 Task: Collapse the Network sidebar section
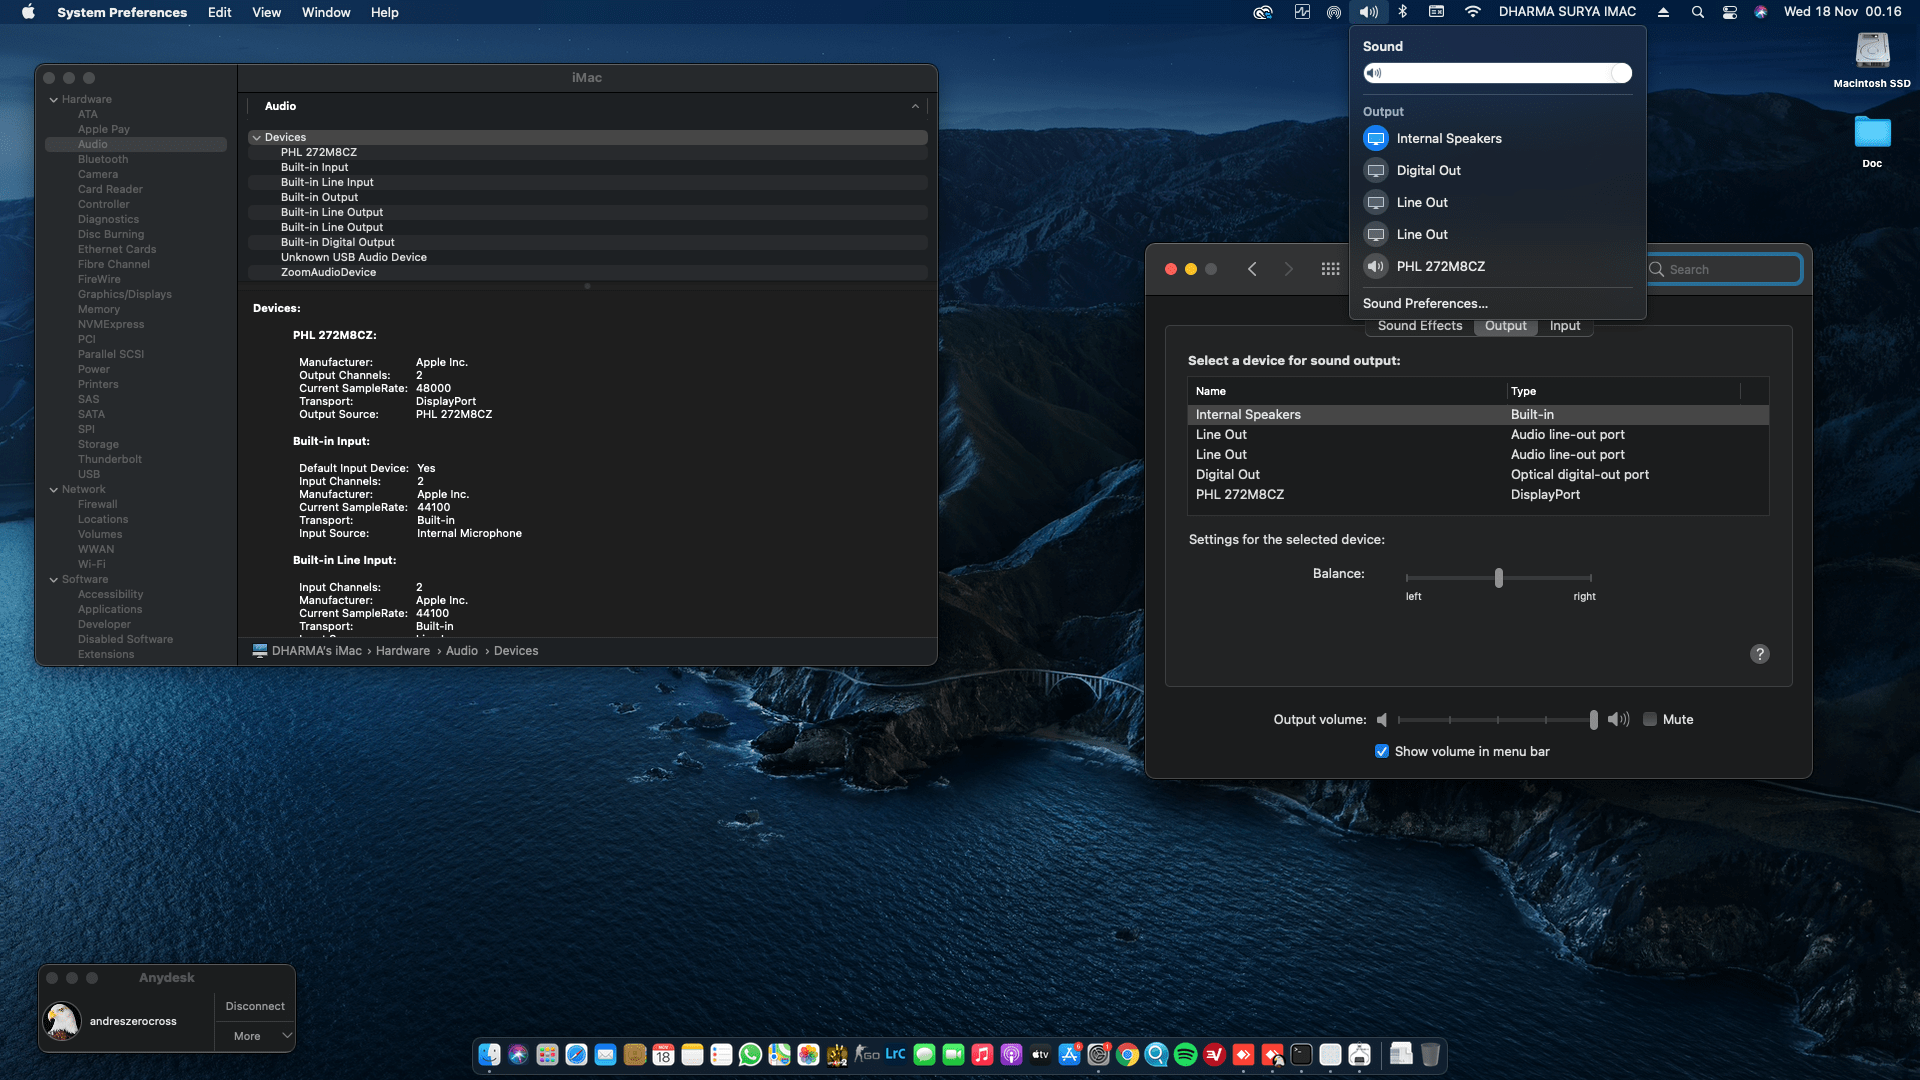pos(54,490)
